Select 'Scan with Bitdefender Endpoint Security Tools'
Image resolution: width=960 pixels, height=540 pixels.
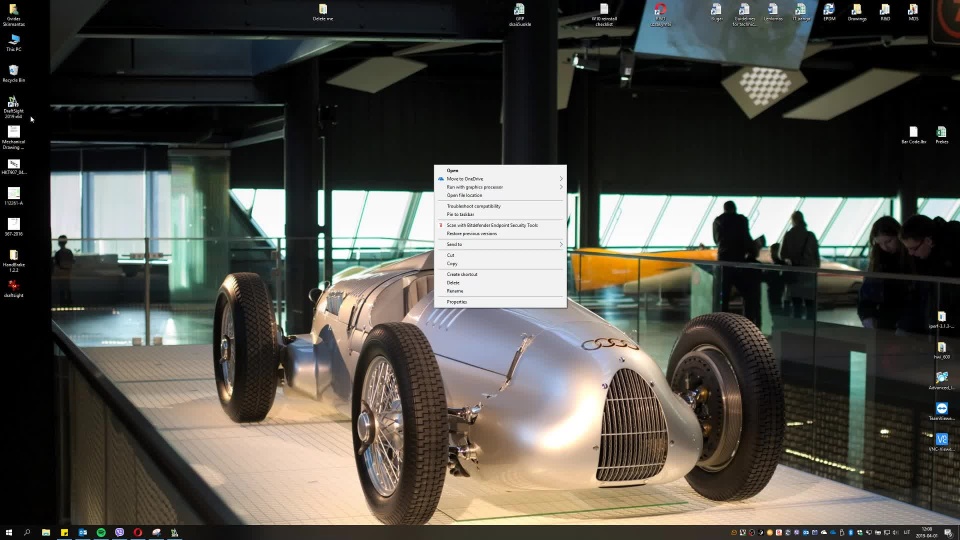(492, 225)
